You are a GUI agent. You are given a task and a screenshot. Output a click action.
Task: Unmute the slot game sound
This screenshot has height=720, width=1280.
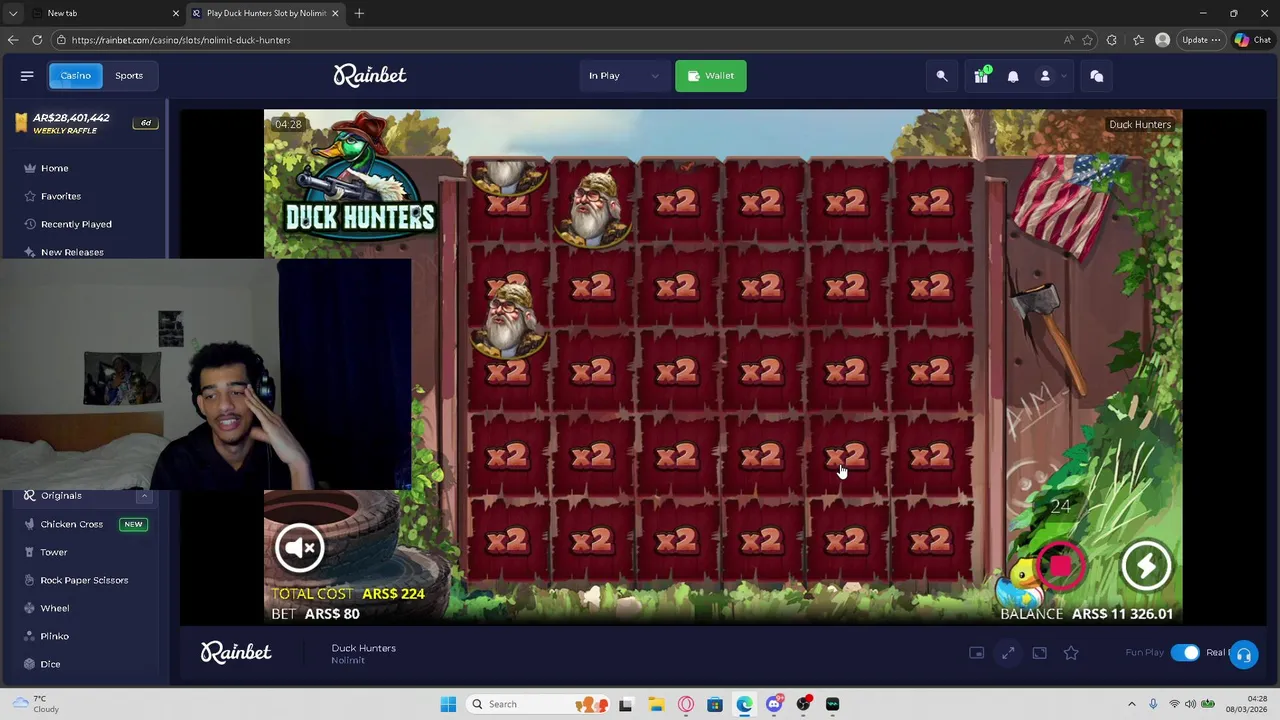[x=300, y=547]
